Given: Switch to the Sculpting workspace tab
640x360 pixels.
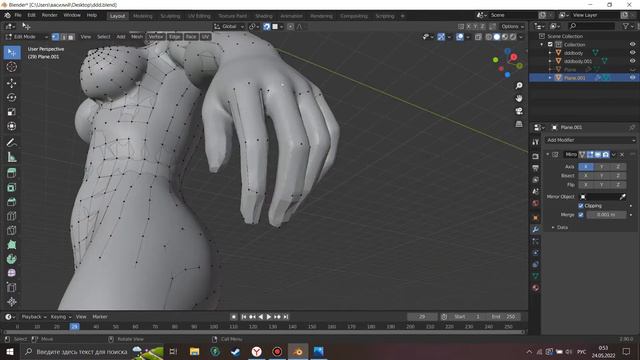Looking at the screenshot, I should 170,16.
